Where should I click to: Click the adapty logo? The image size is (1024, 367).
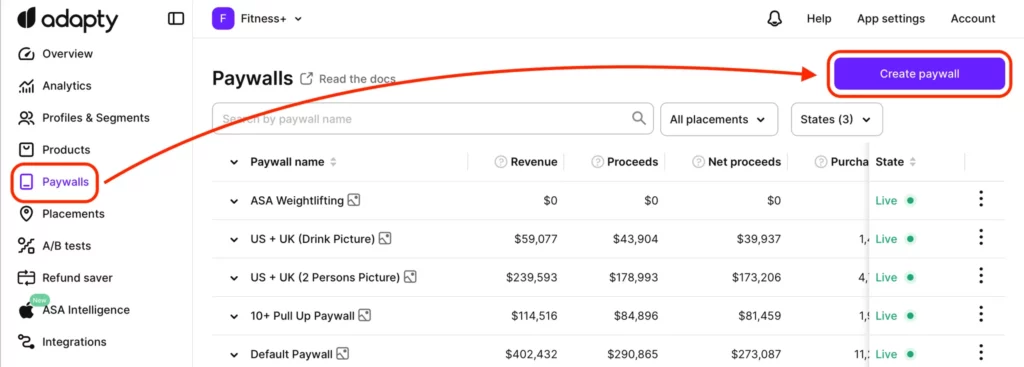(68, 19)
